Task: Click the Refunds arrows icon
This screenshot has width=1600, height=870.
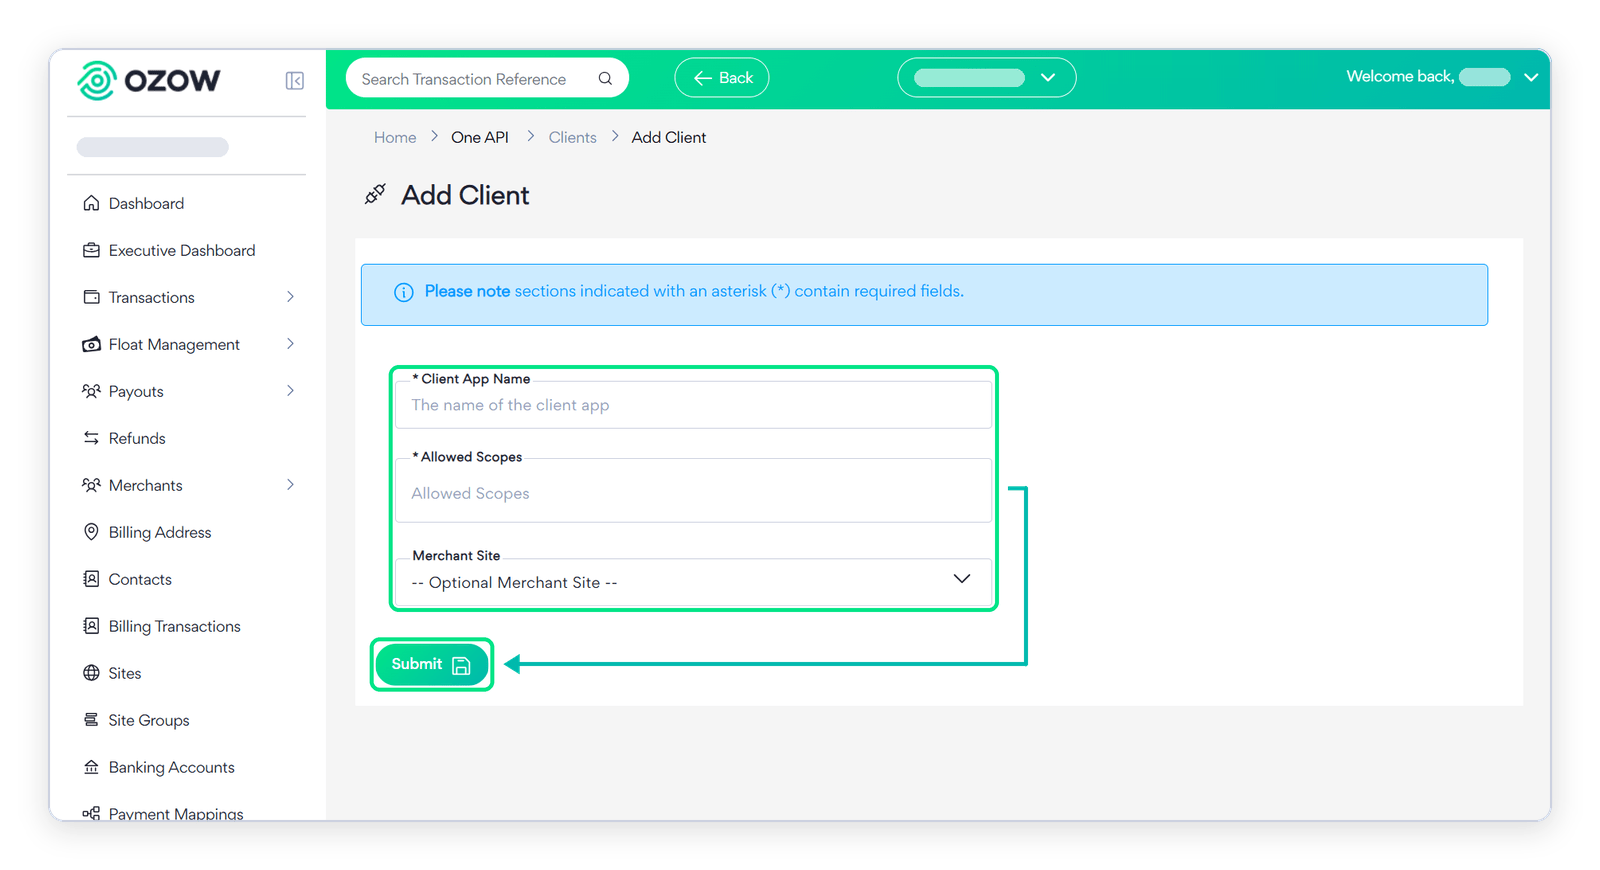Action: [x=91, y=438]
